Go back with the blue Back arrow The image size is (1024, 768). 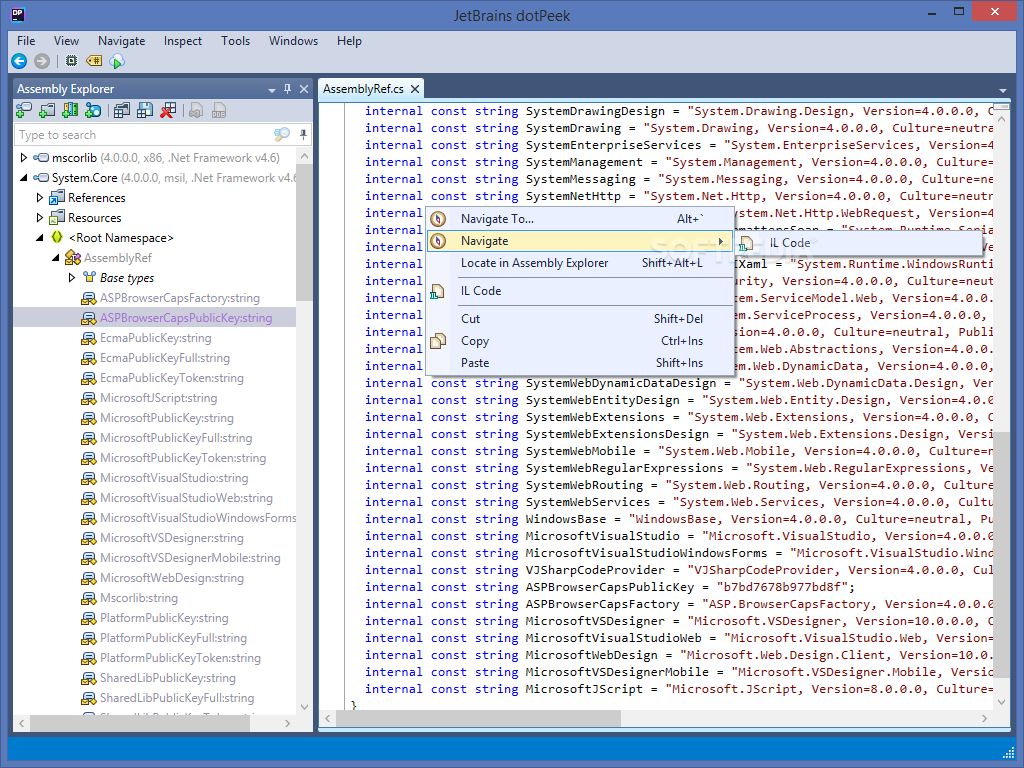(19, 61)
